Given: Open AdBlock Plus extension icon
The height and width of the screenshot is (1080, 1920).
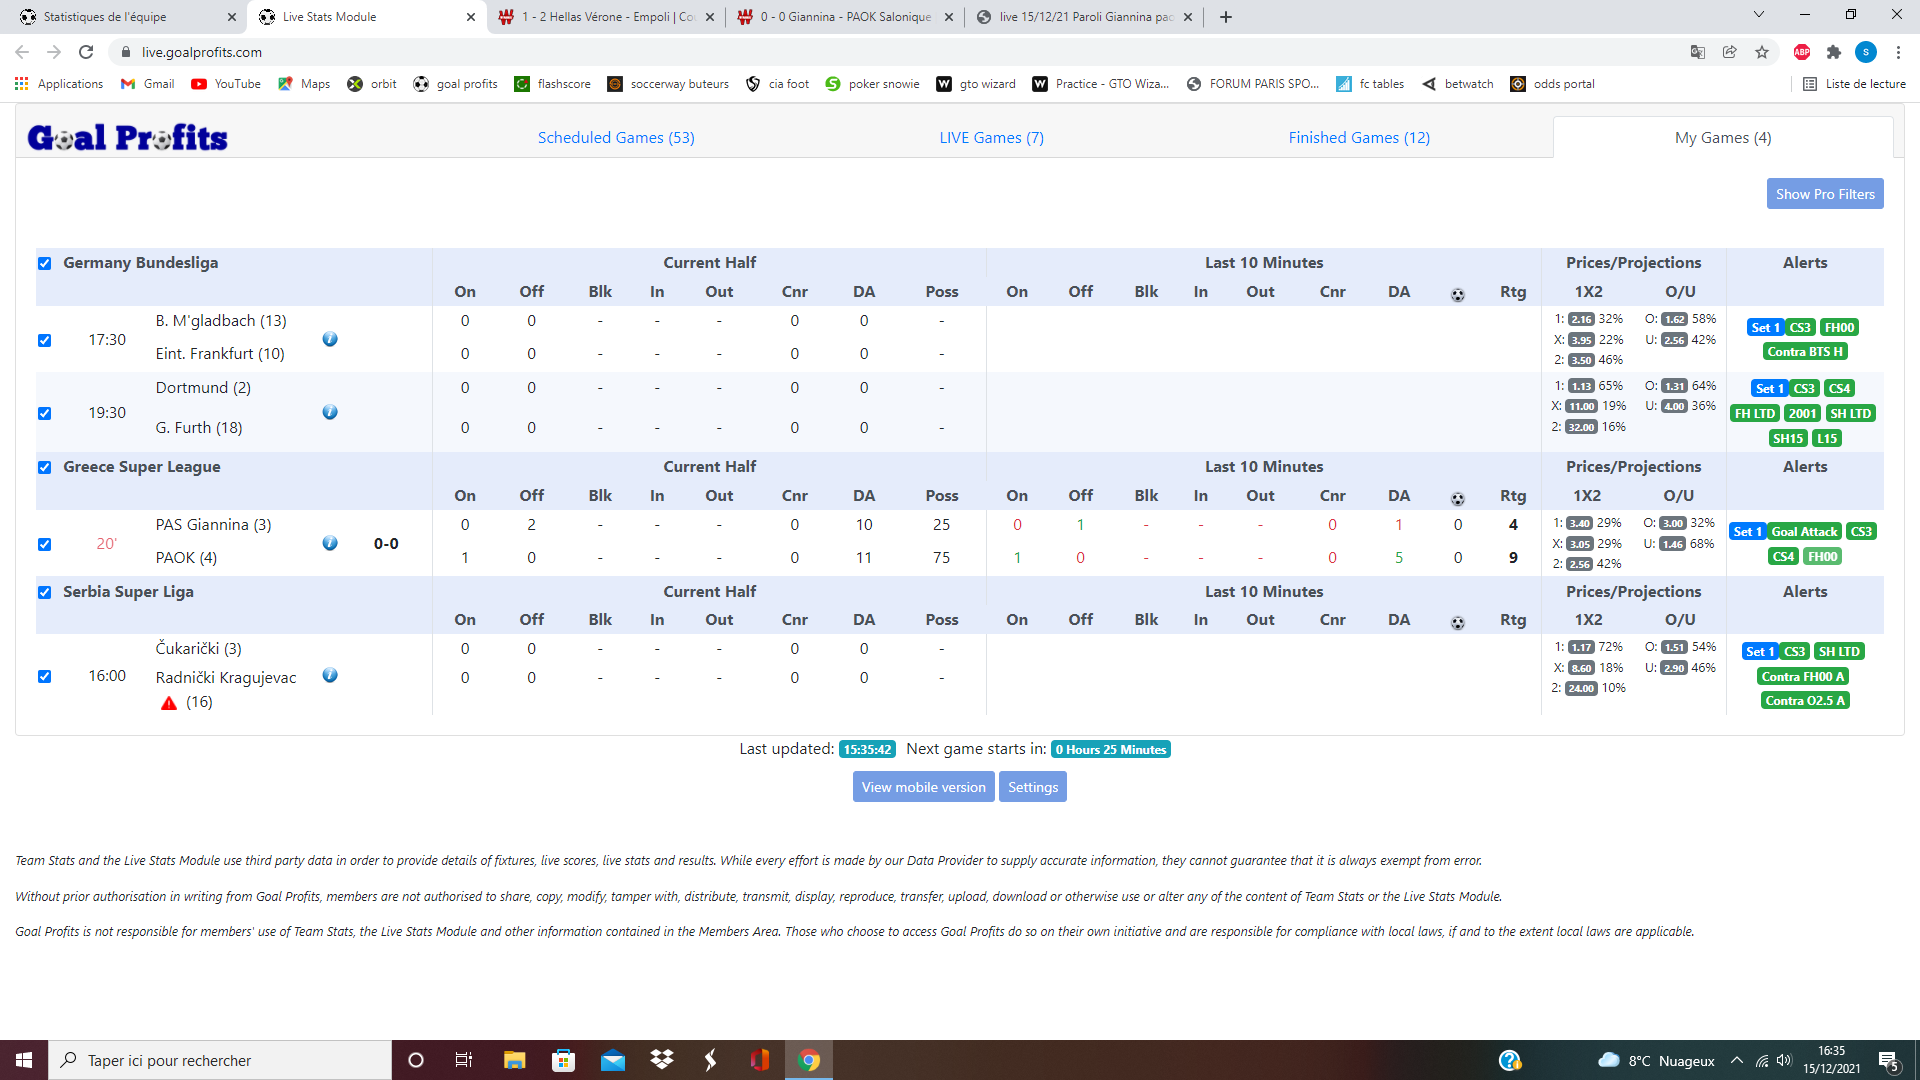Looking at the screenshot, I should click(x=1802, y=52).
